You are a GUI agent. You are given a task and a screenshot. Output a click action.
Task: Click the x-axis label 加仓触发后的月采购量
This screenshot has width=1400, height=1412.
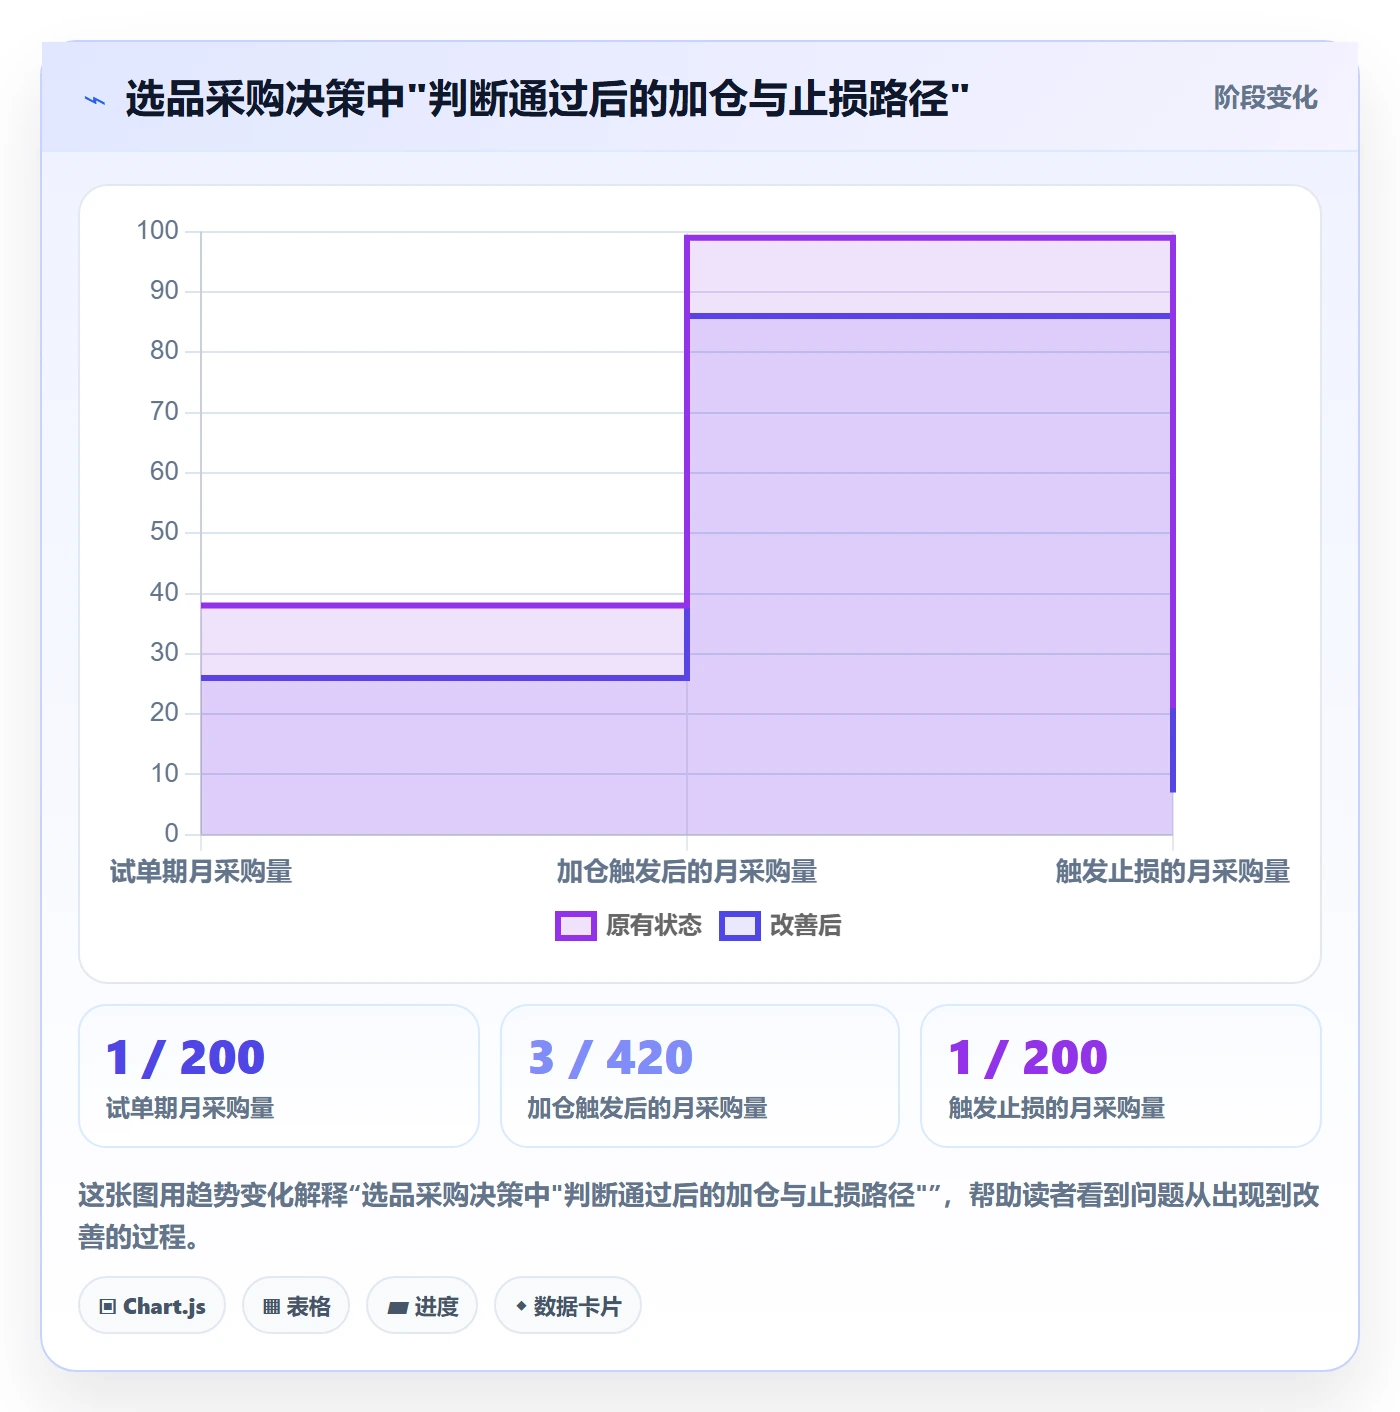point(687,872)
